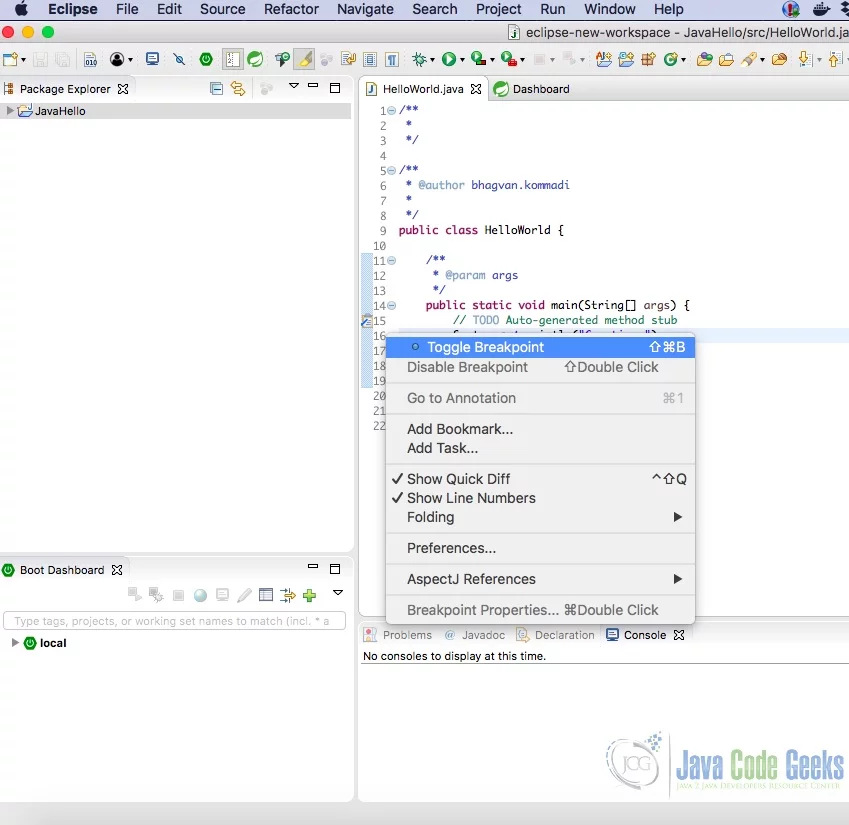This screenshot has height=825, width=849.
Task: Click the Run External Tools toolbox icon
Action: point(508,58)
